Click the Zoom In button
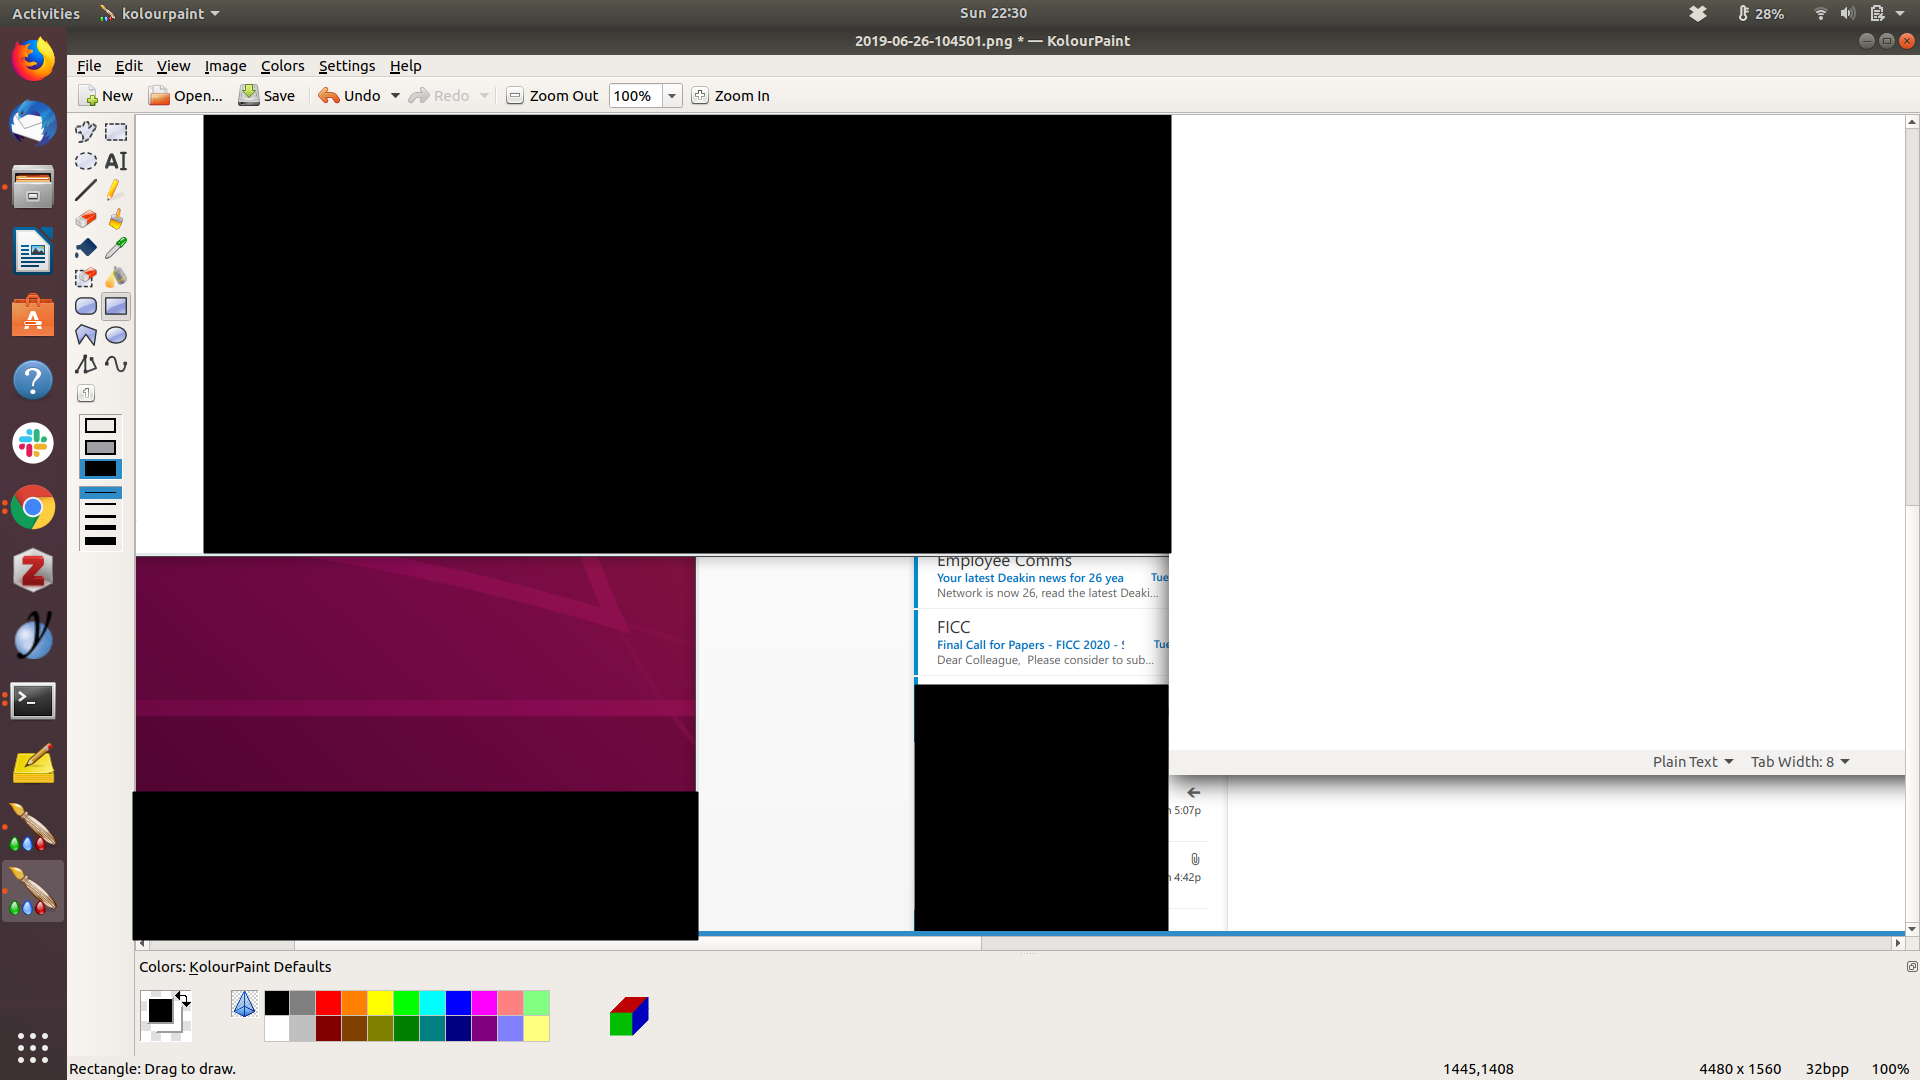The image size is (1920, 1080). click(731, 96)
